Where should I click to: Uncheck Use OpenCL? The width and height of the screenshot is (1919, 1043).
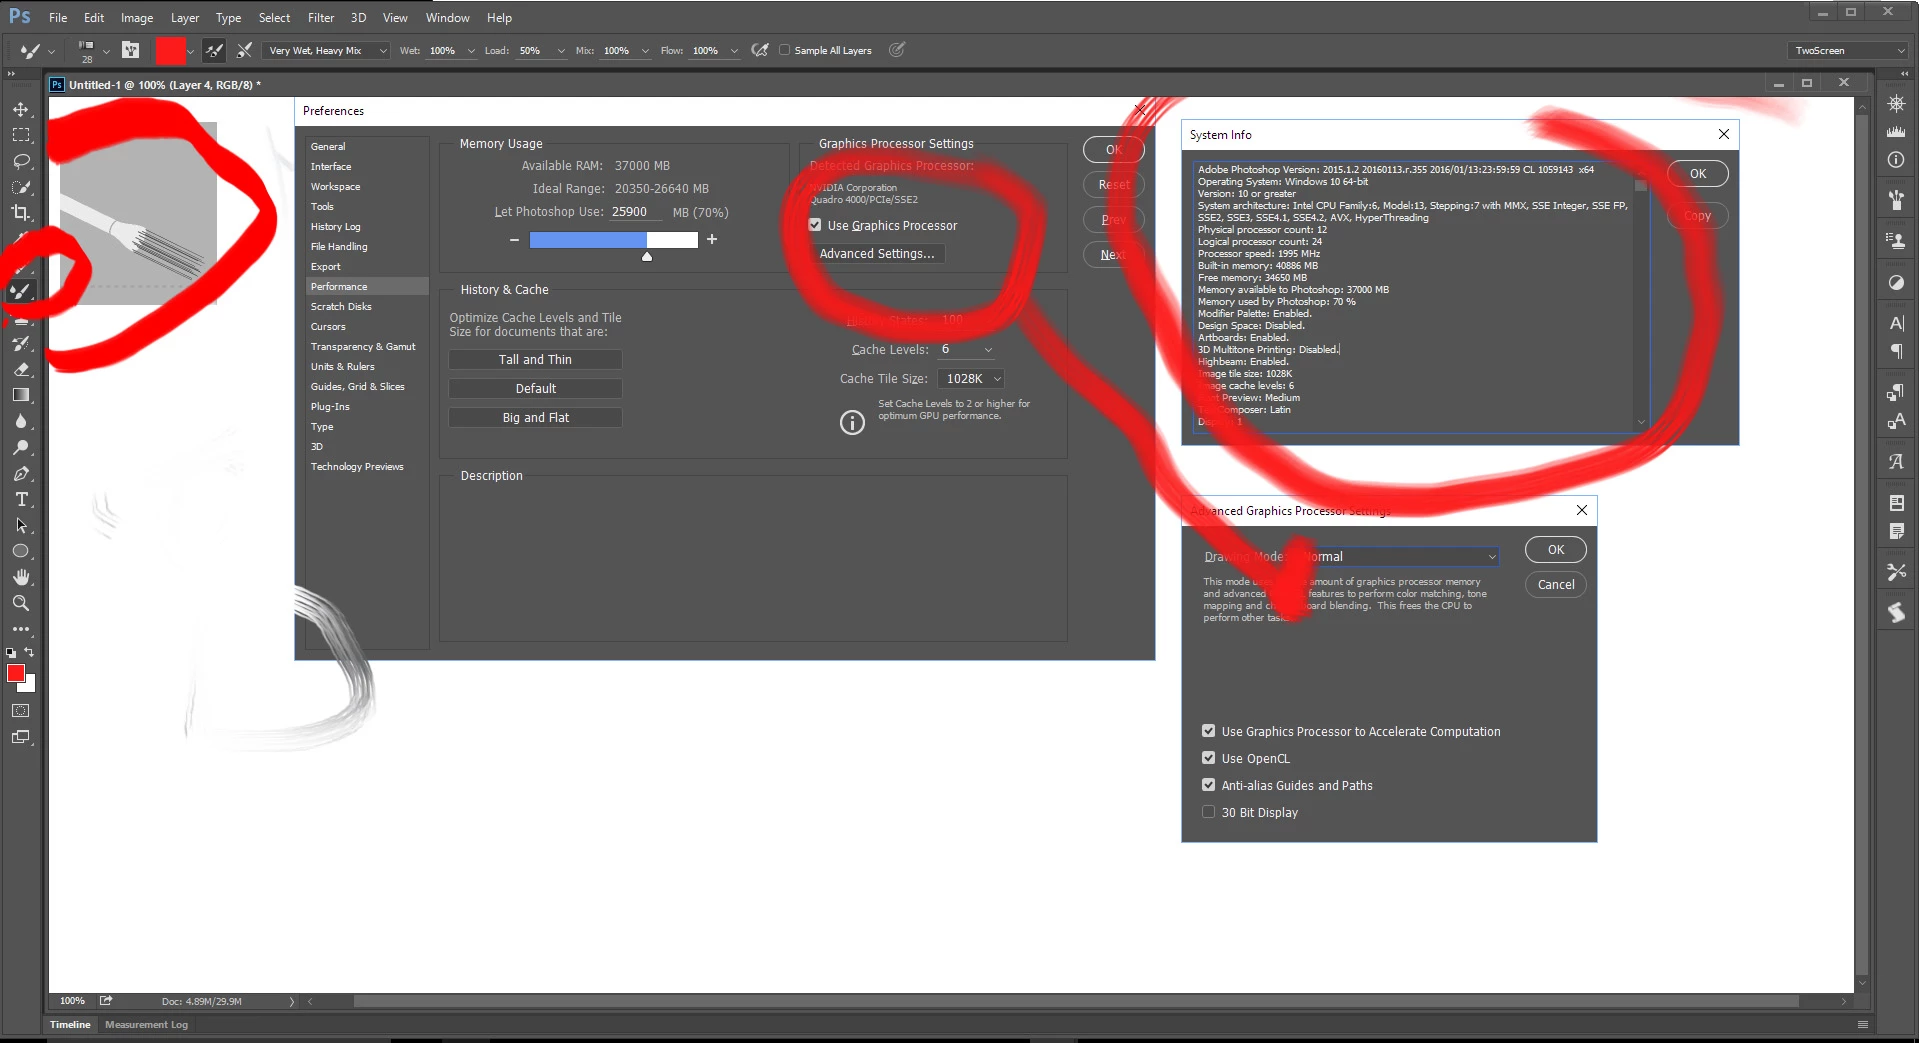pos(1208,758)
